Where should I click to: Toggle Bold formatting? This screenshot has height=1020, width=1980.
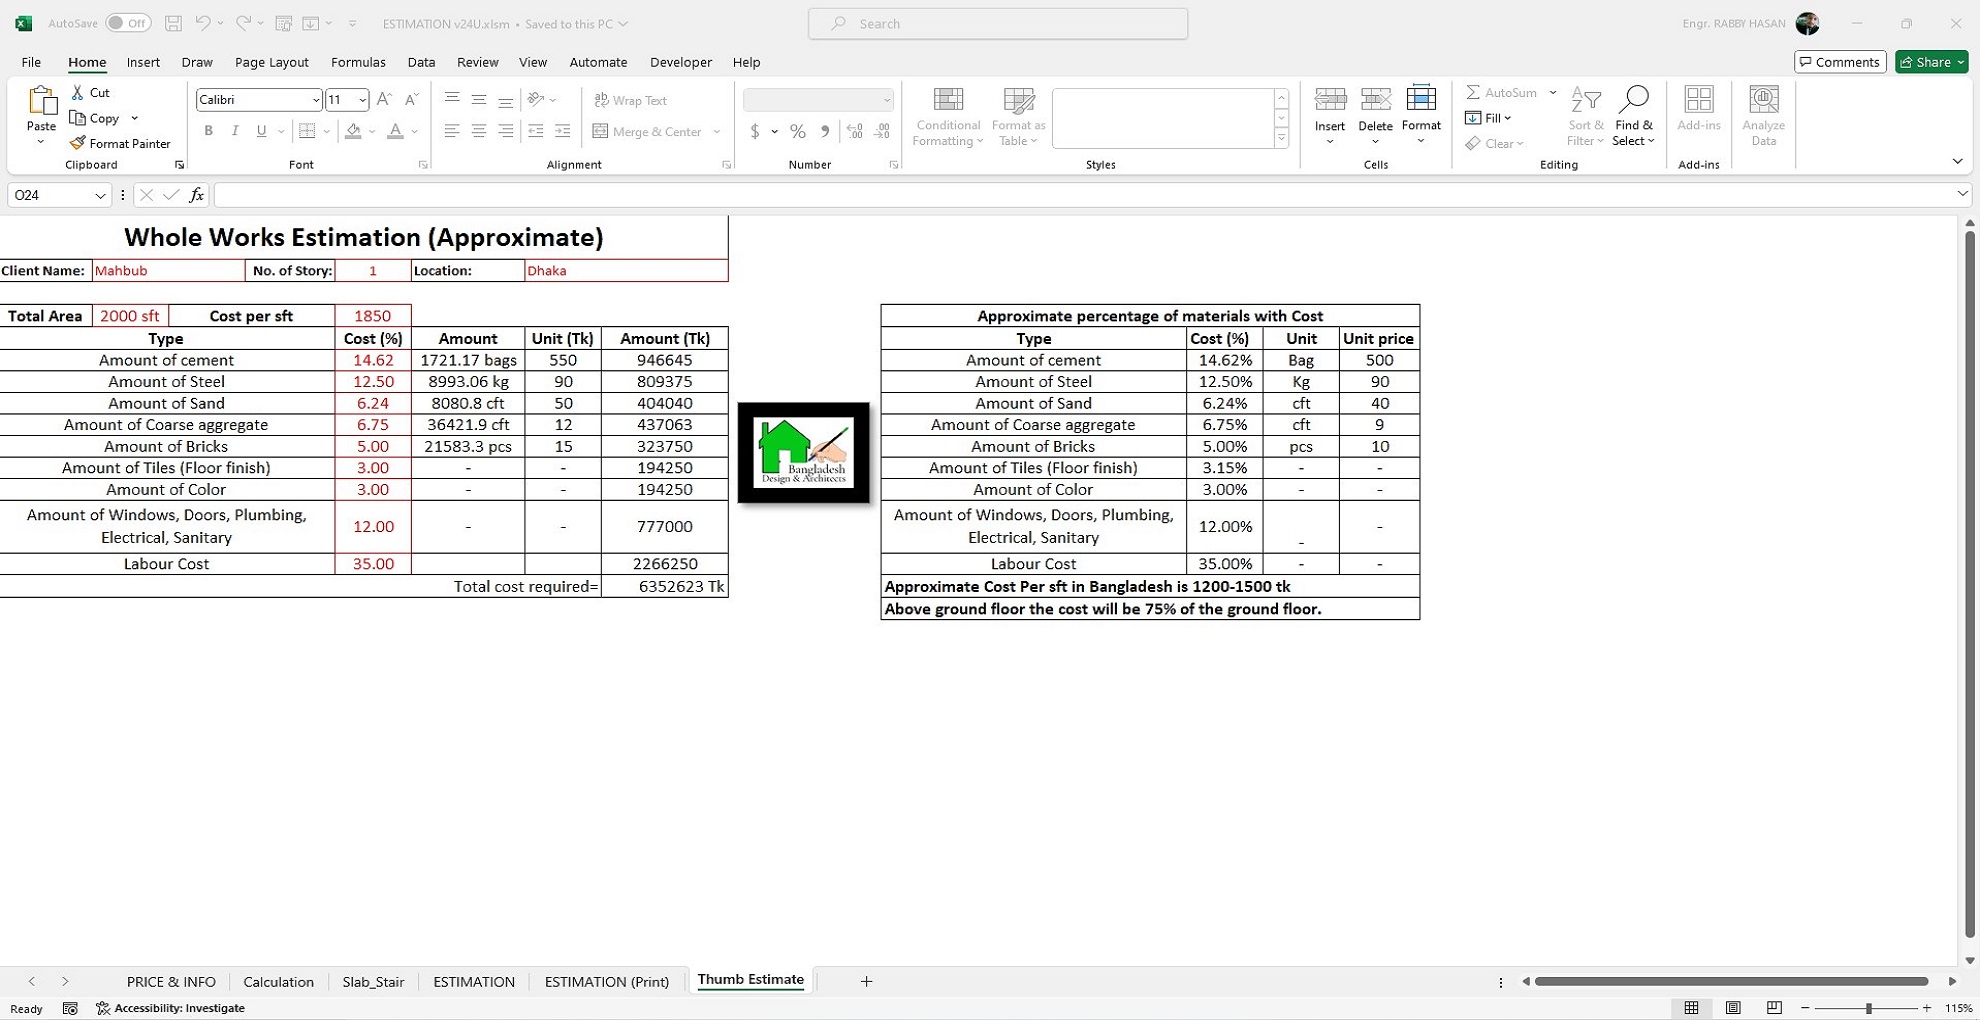pos(208,131)
